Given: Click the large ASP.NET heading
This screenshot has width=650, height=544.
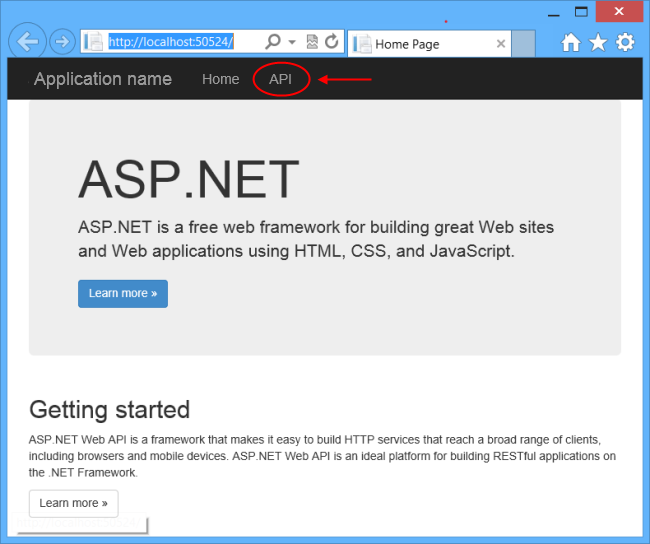Looking at the screenshot, I should [x=189, y=180].
